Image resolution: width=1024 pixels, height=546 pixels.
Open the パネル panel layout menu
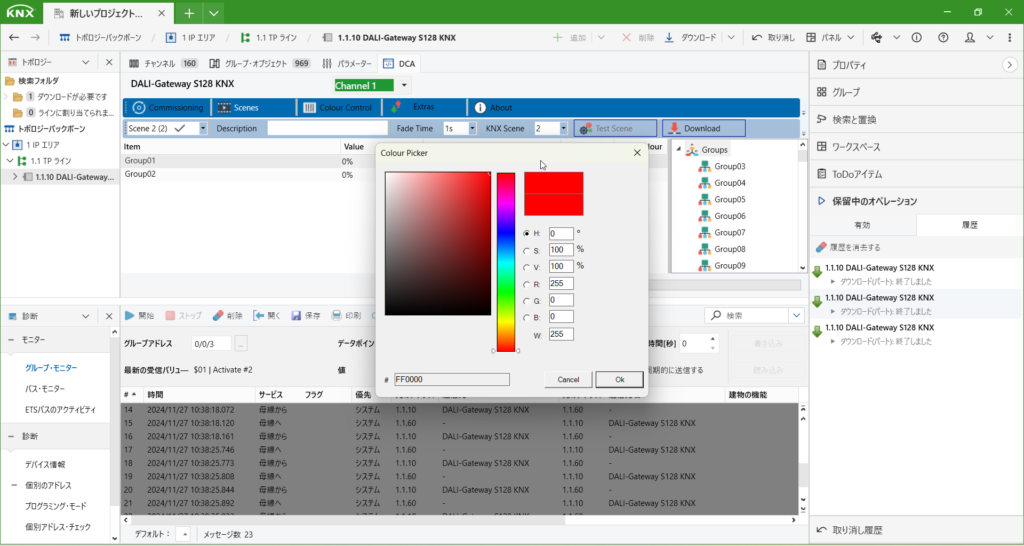(830, 38)
